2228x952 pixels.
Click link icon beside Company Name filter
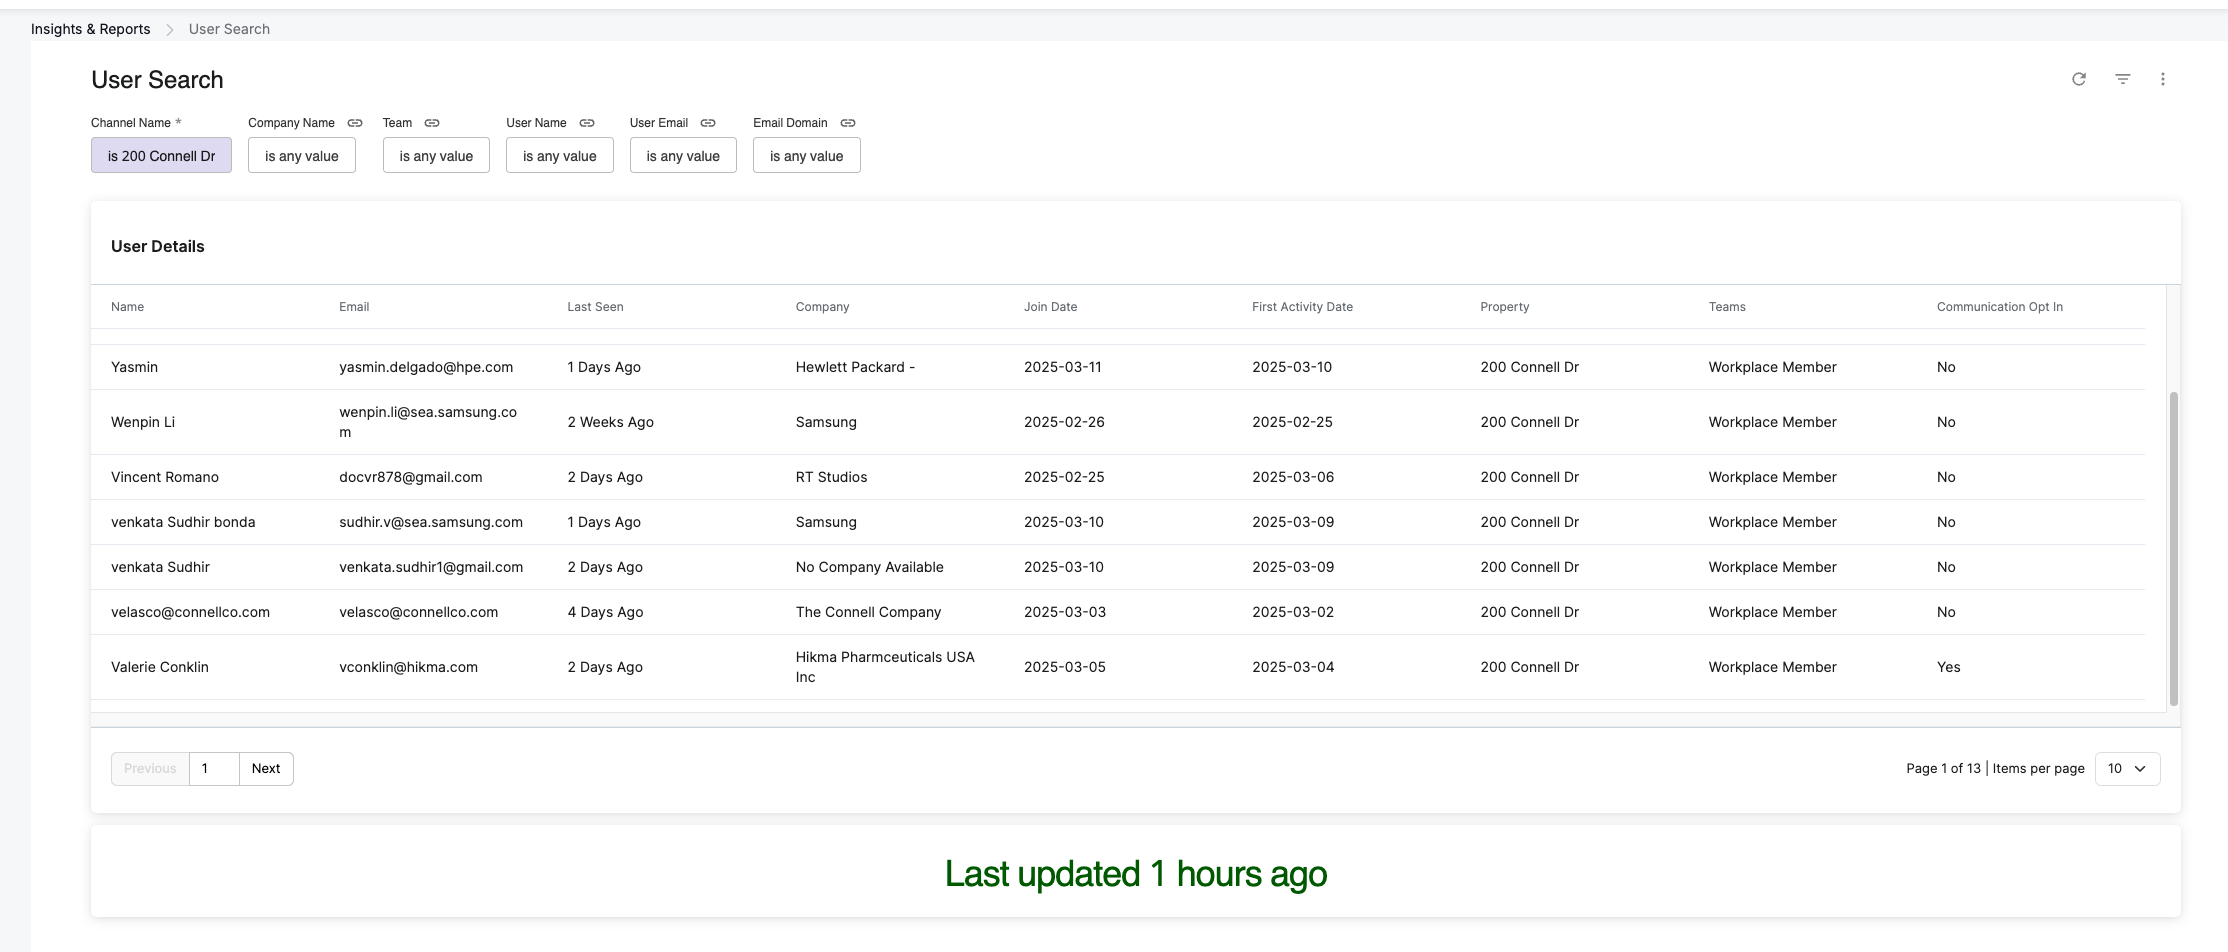click(355, 123)
